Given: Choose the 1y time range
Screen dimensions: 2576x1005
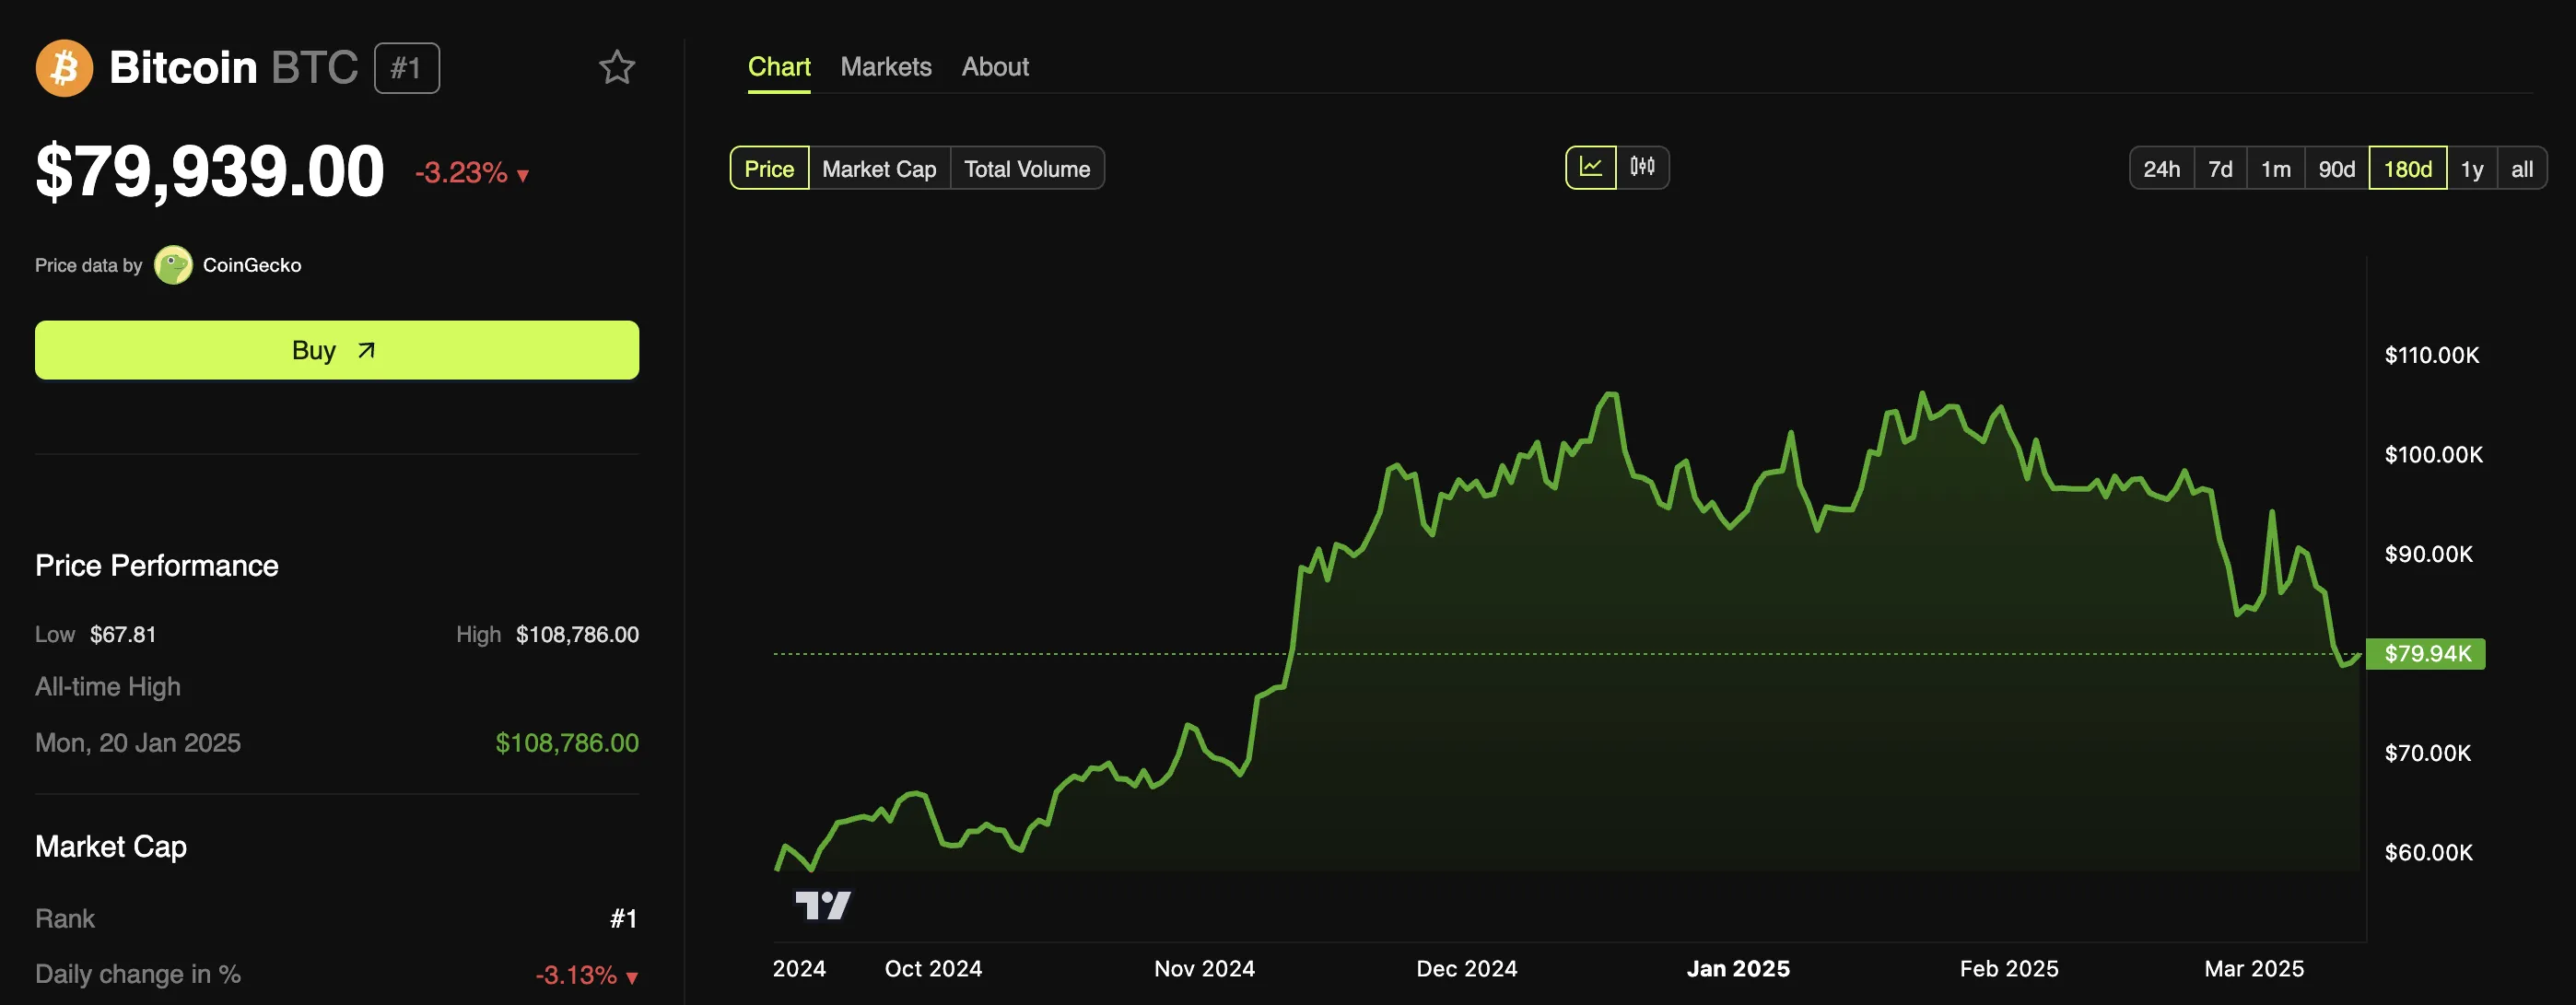Looking at the screenshot, I should tap(2471, 169).
